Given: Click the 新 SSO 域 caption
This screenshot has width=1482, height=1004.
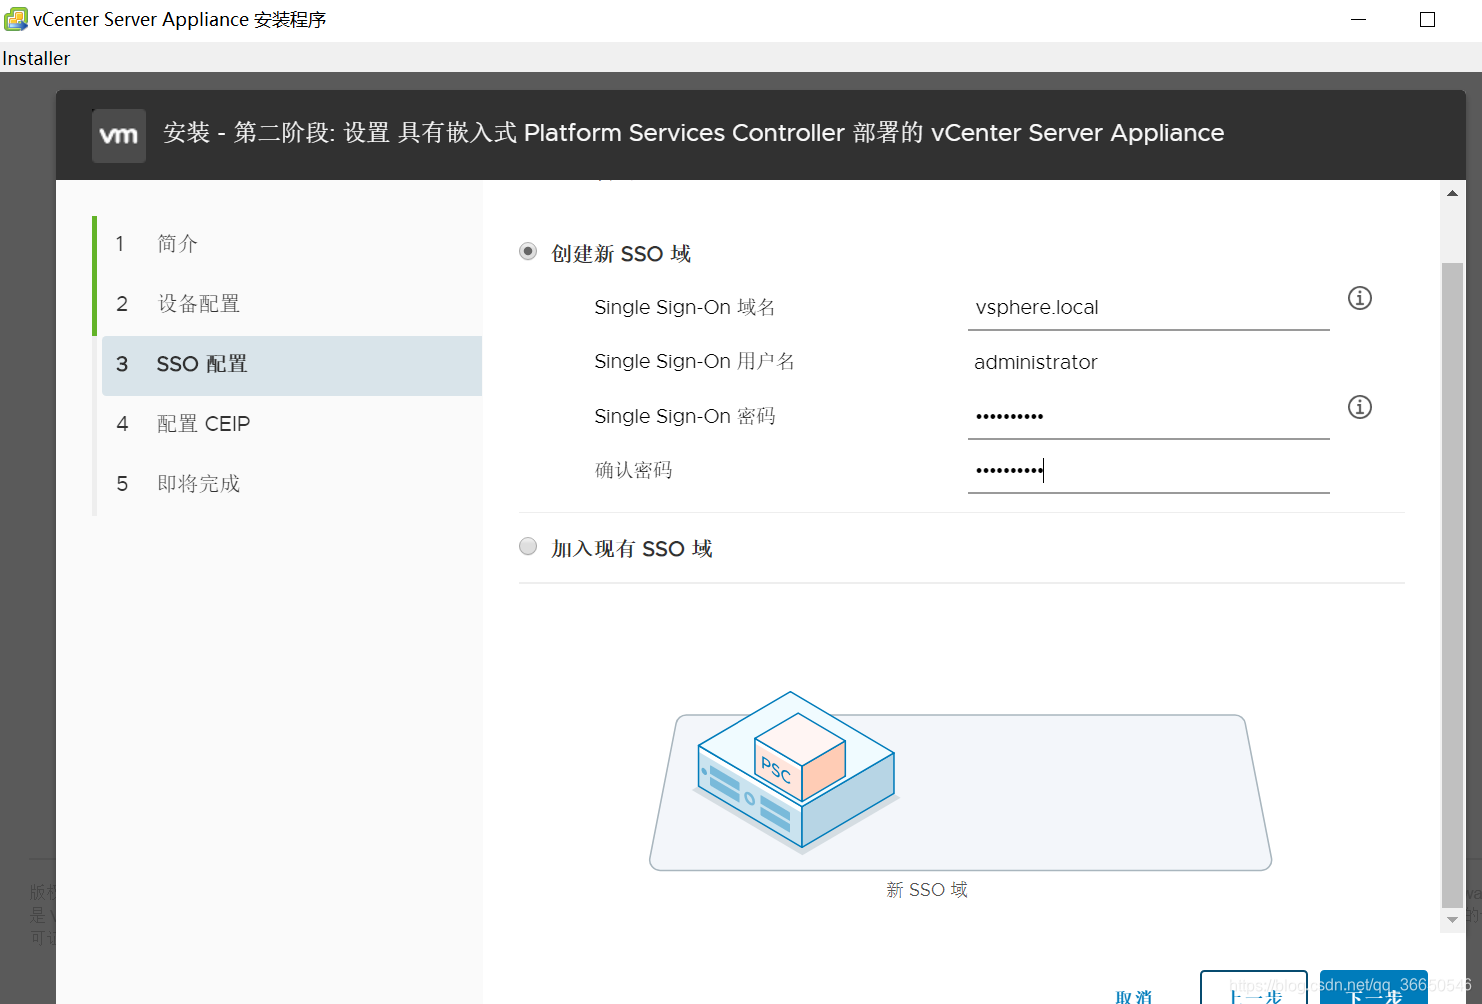Looking at the screenshot, I should pos(926,890).
